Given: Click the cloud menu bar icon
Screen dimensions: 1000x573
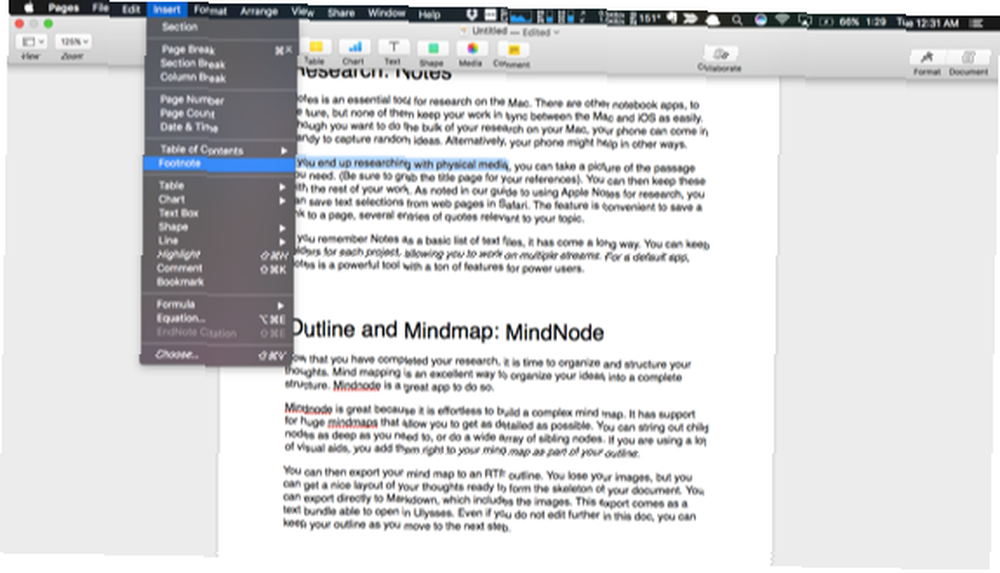Looking at the screenshot, I should [x=713, y=20].
